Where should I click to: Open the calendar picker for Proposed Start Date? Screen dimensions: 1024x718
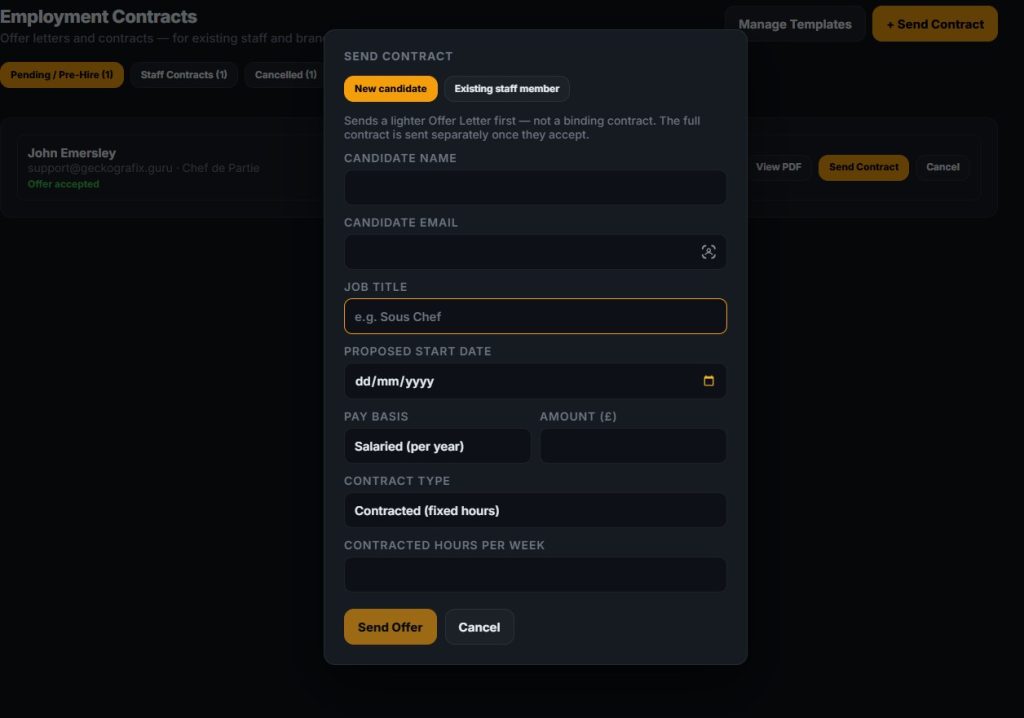click(x=709, y=381)
